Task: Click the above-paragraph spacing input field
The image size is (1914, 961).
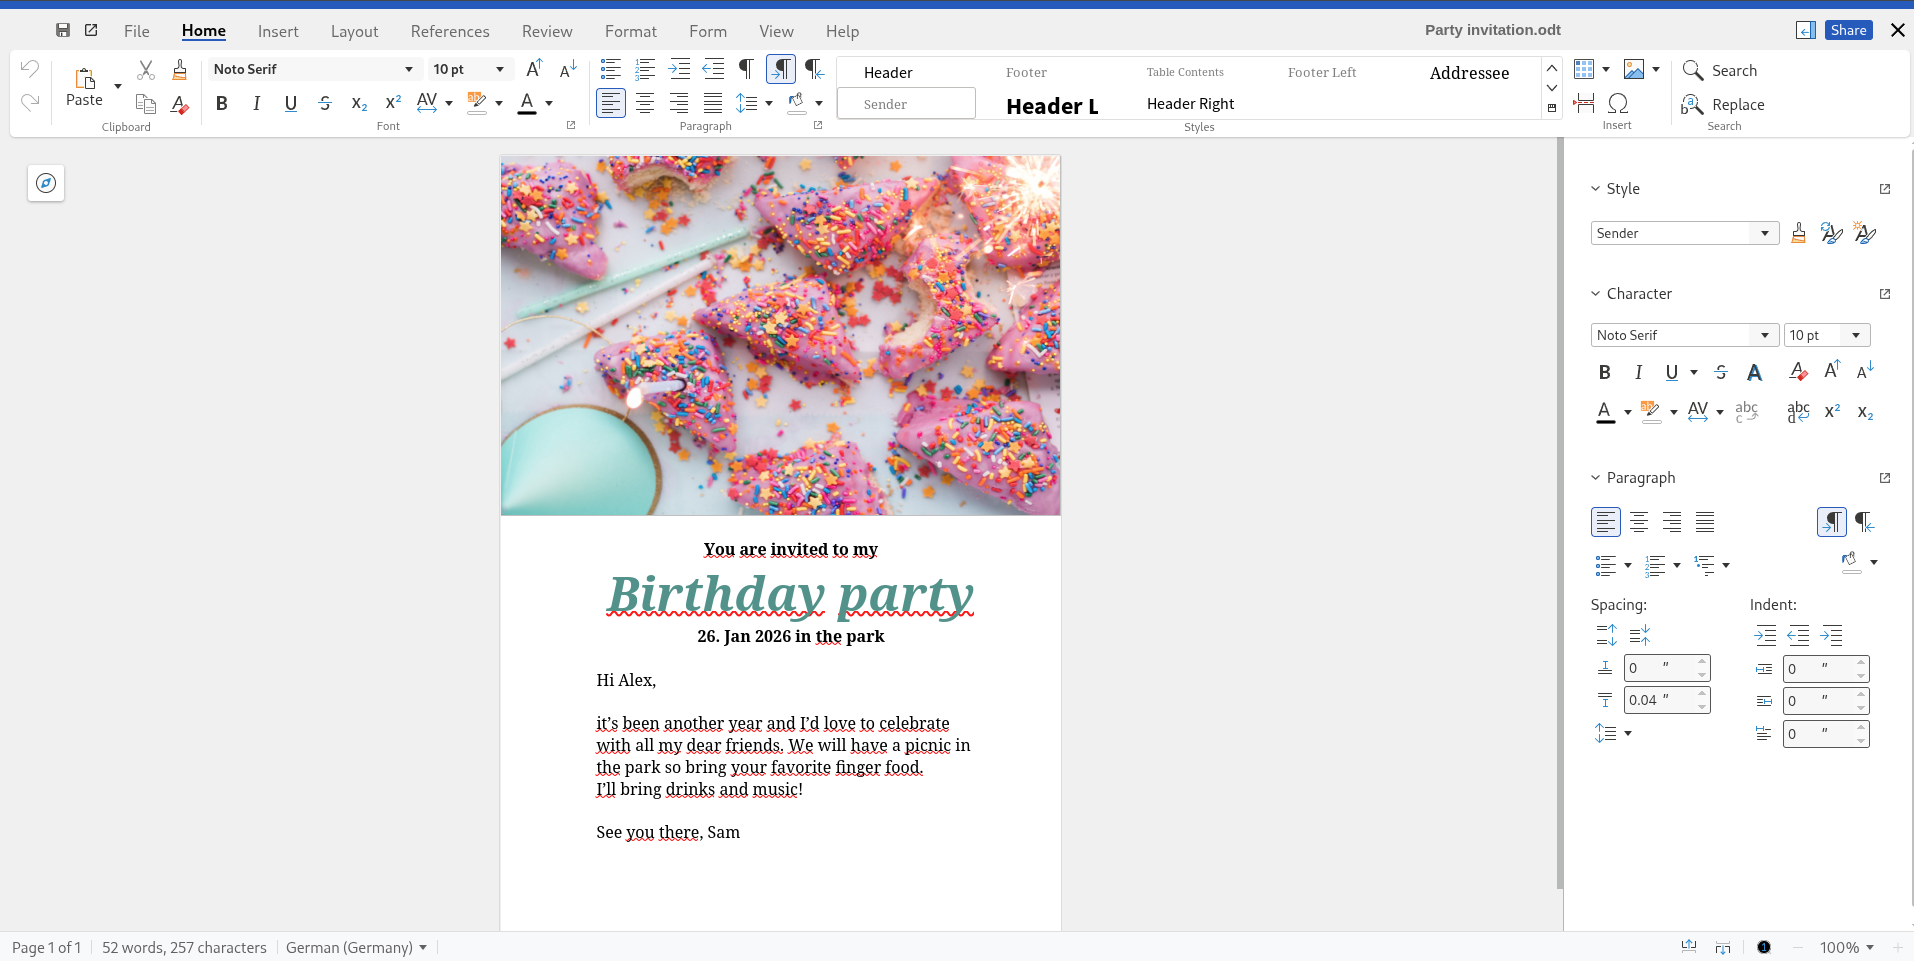Action: (1659, 668)
